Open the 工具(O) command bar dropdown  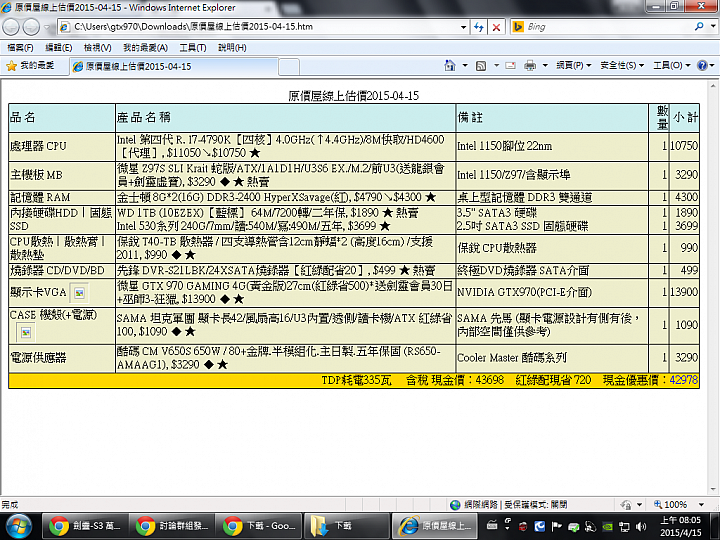[672, 66]
